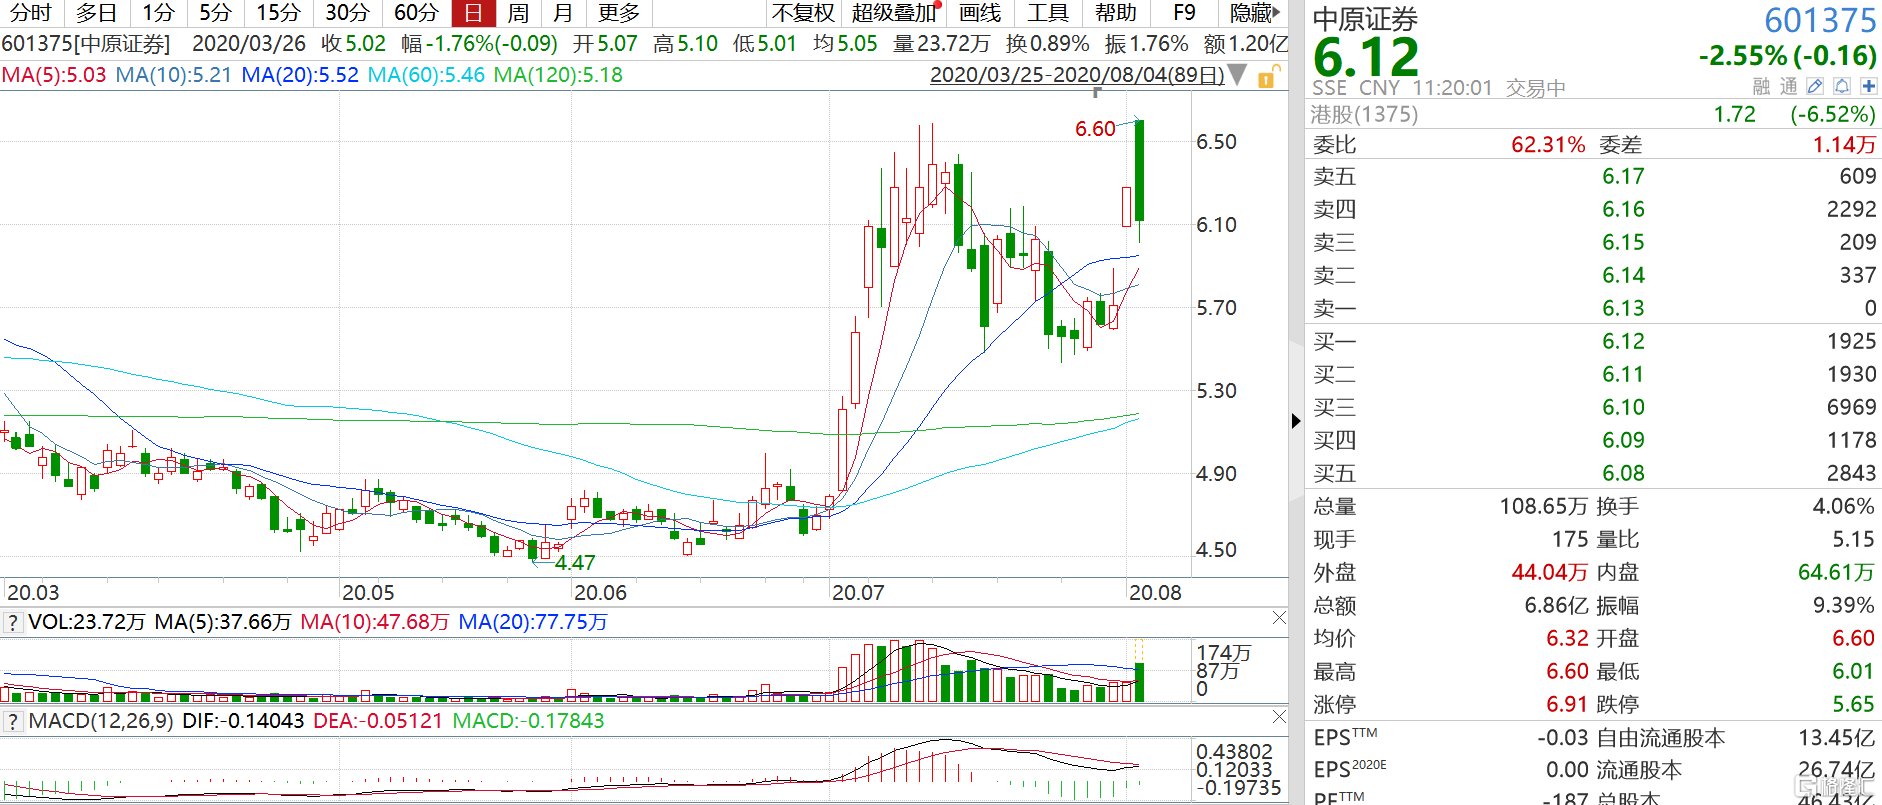Click the VOL:23.72万 indicator label
This screenshot has height=805, width=1882.
87,622
